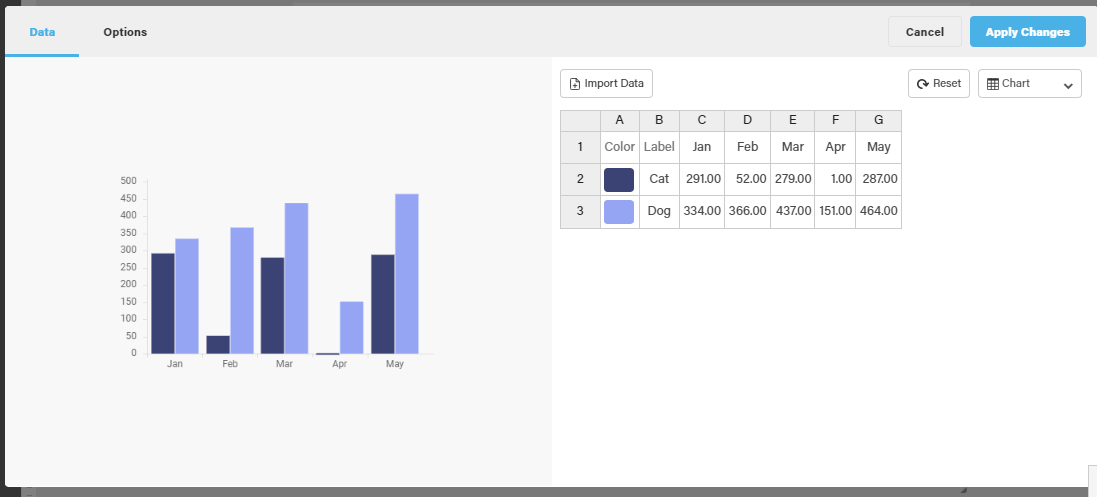Viewport: 1097px width, 497px height.
Task: Click the dark Cat bar for Jan
Action: (163, 303)
